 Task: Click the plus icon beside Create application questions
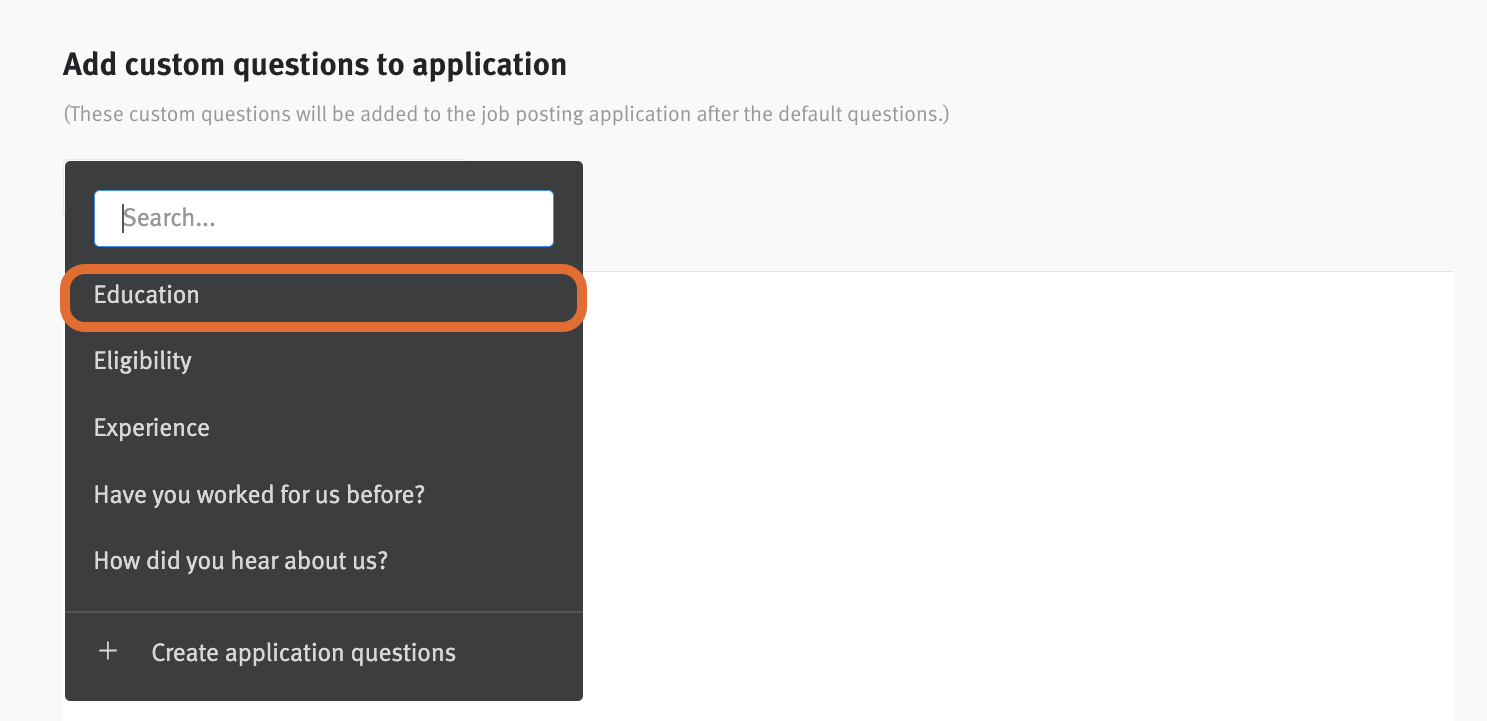pos(108,651)
